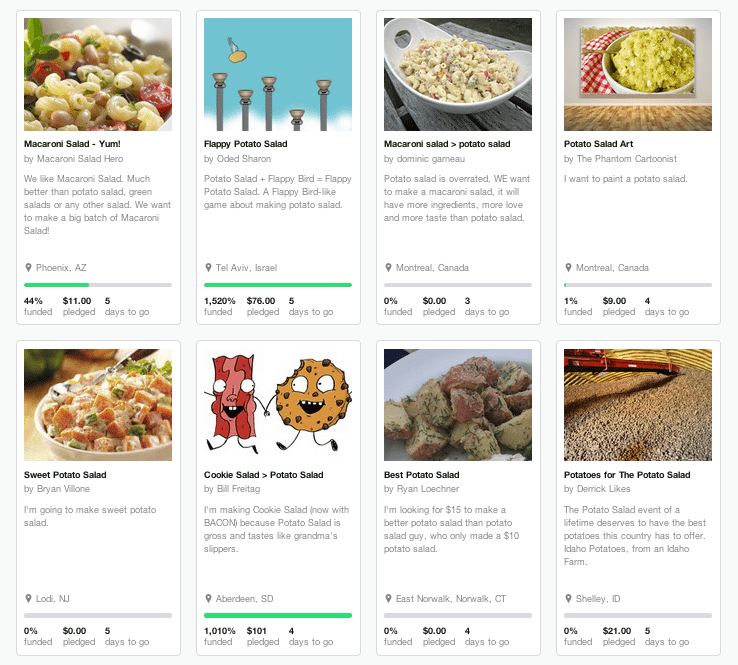Click location pin icon beside Phoenix, AZ

28,268
